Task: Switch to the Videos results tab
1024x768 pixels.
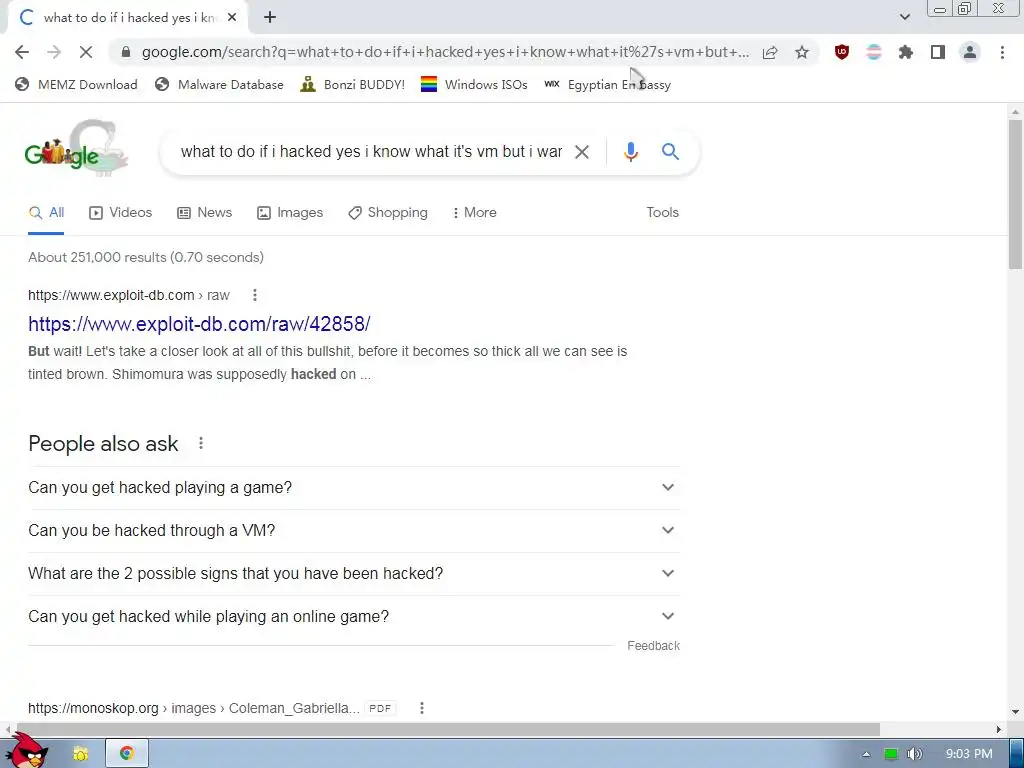Action: 121,213
